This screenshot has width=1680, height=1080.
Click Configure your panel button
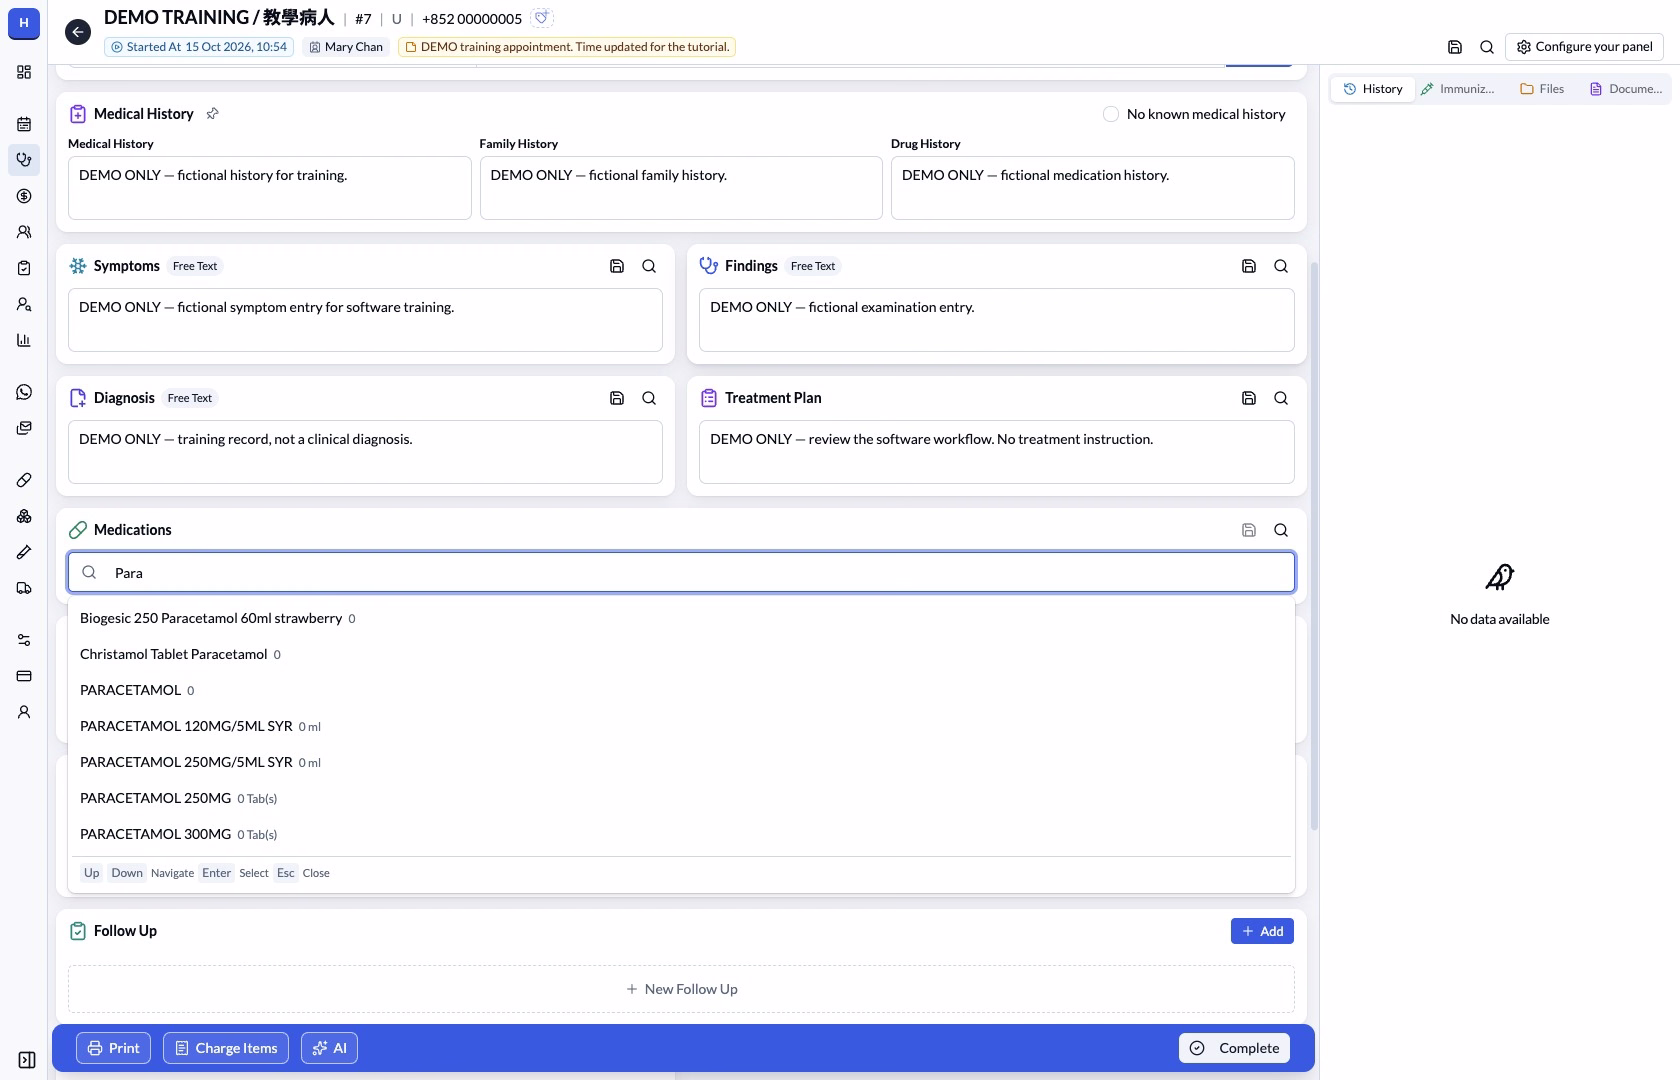point(1584,46)
